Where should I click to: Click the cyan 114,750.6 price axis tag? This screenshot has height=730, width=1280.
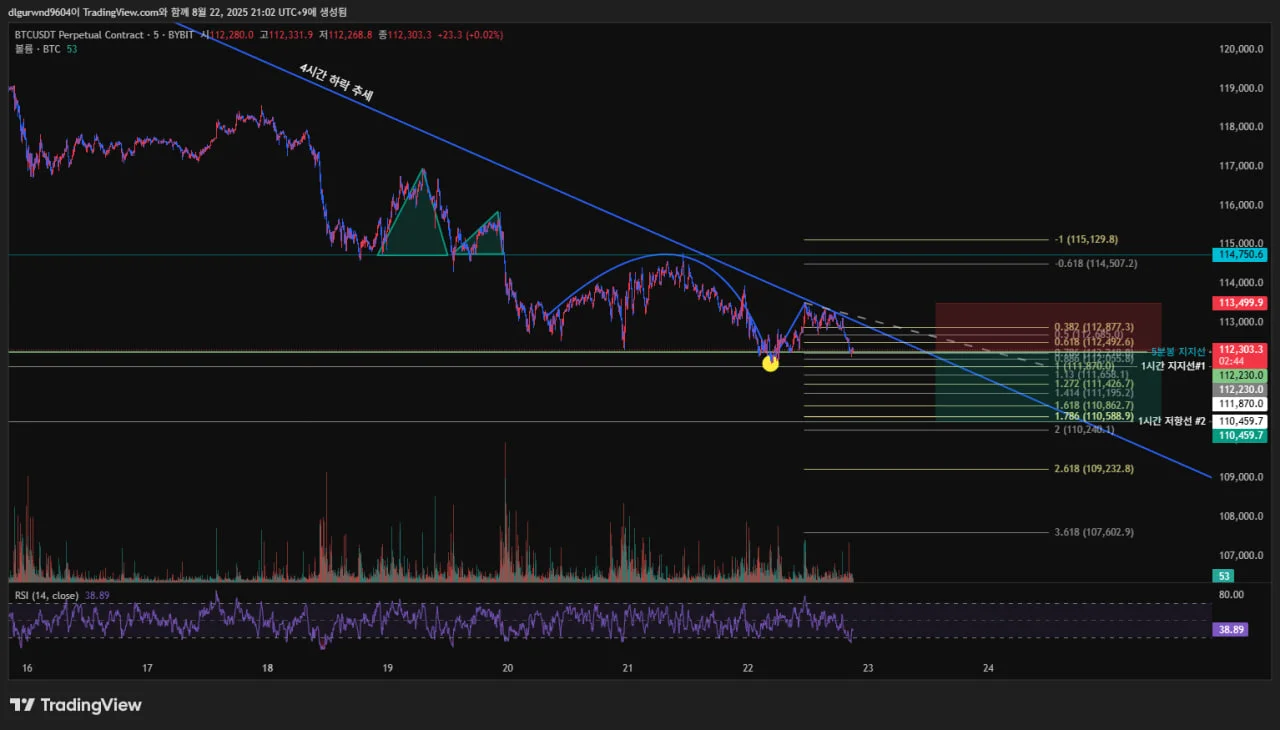pos(1240,255)
